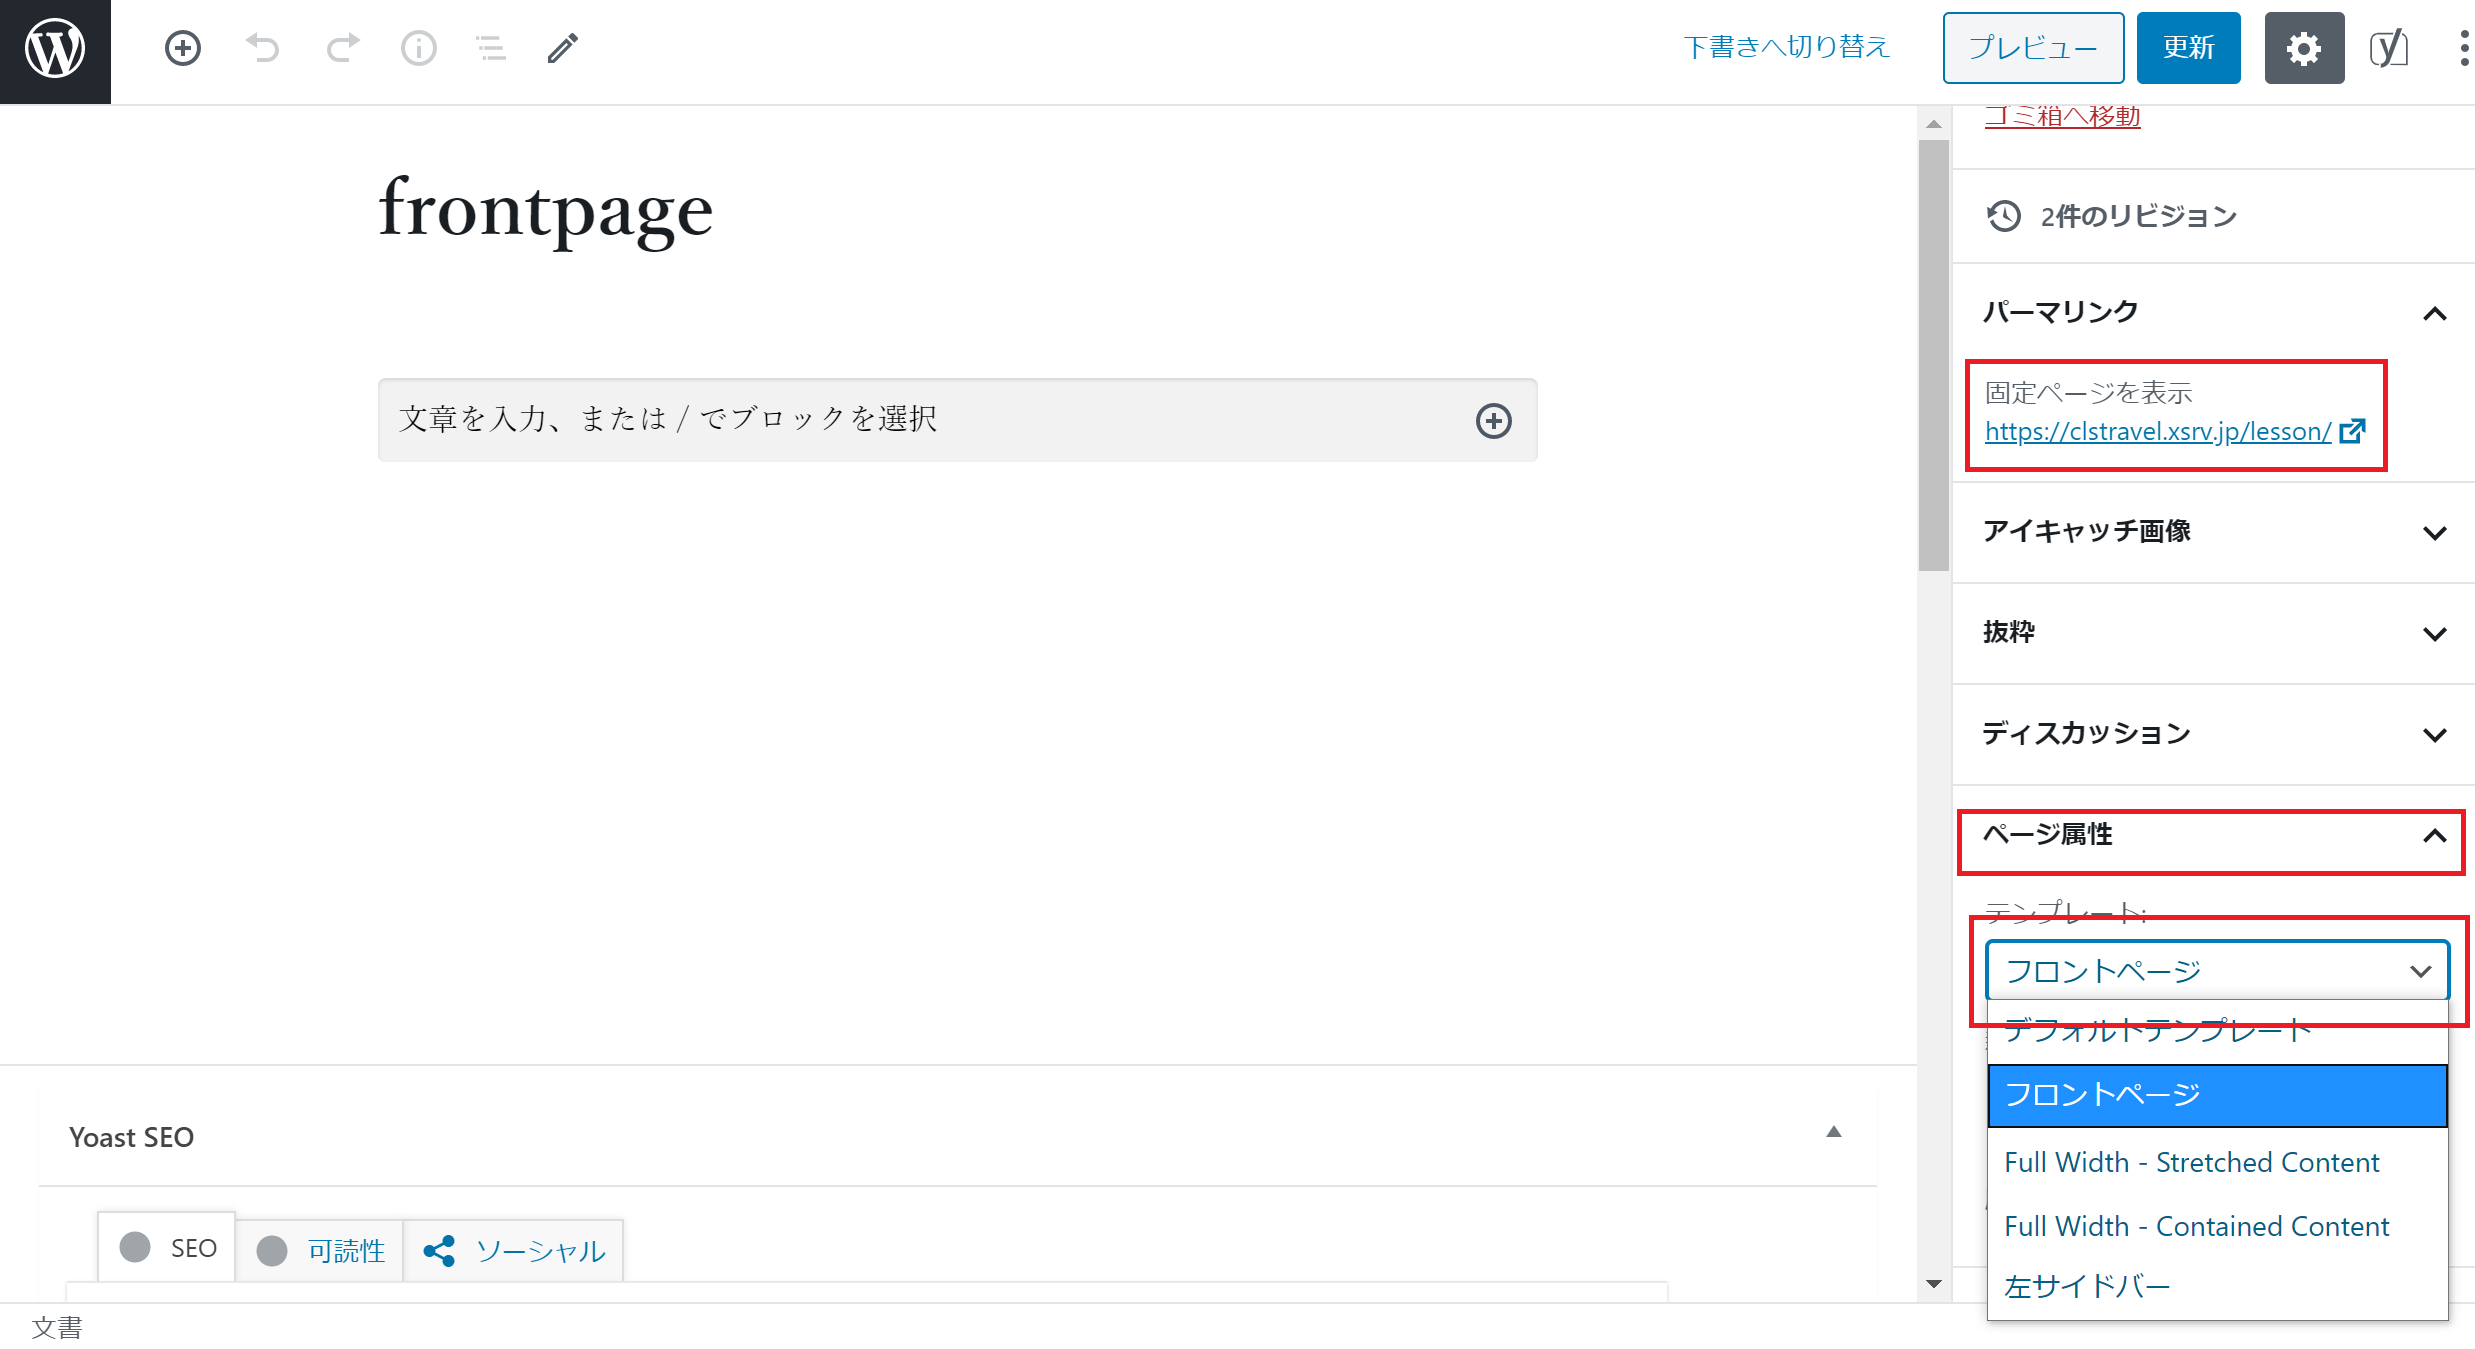Expand the ディスカッション panel
Viewport: 2475px width, 1349px height.
pos(2435,735)
